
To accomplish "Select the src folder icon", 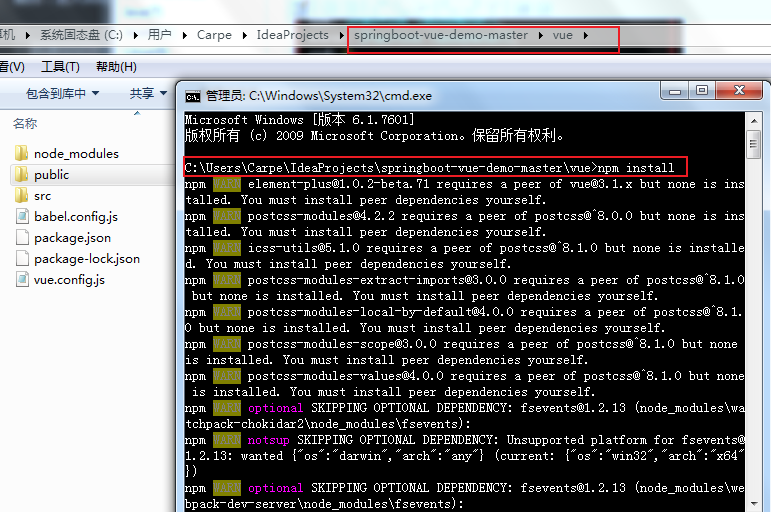I will (x=22, y=195).
